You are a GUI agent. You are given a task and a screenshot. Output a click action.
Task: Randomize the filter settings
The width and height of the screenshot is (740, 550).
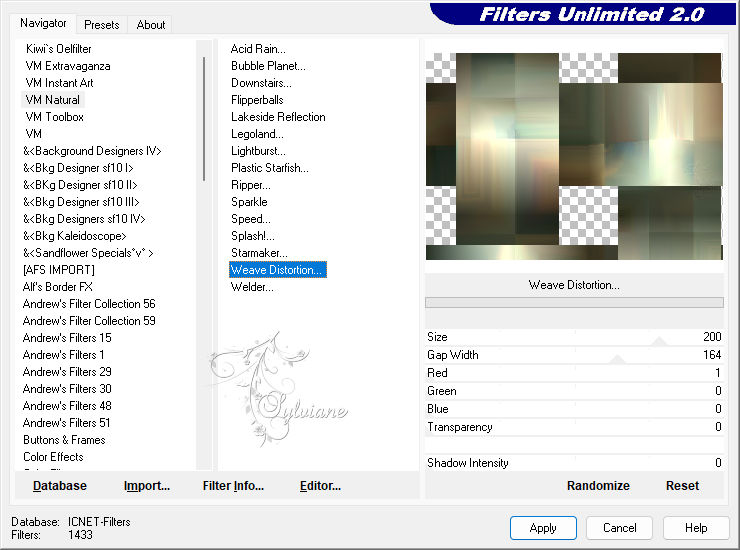click(598, 486)
